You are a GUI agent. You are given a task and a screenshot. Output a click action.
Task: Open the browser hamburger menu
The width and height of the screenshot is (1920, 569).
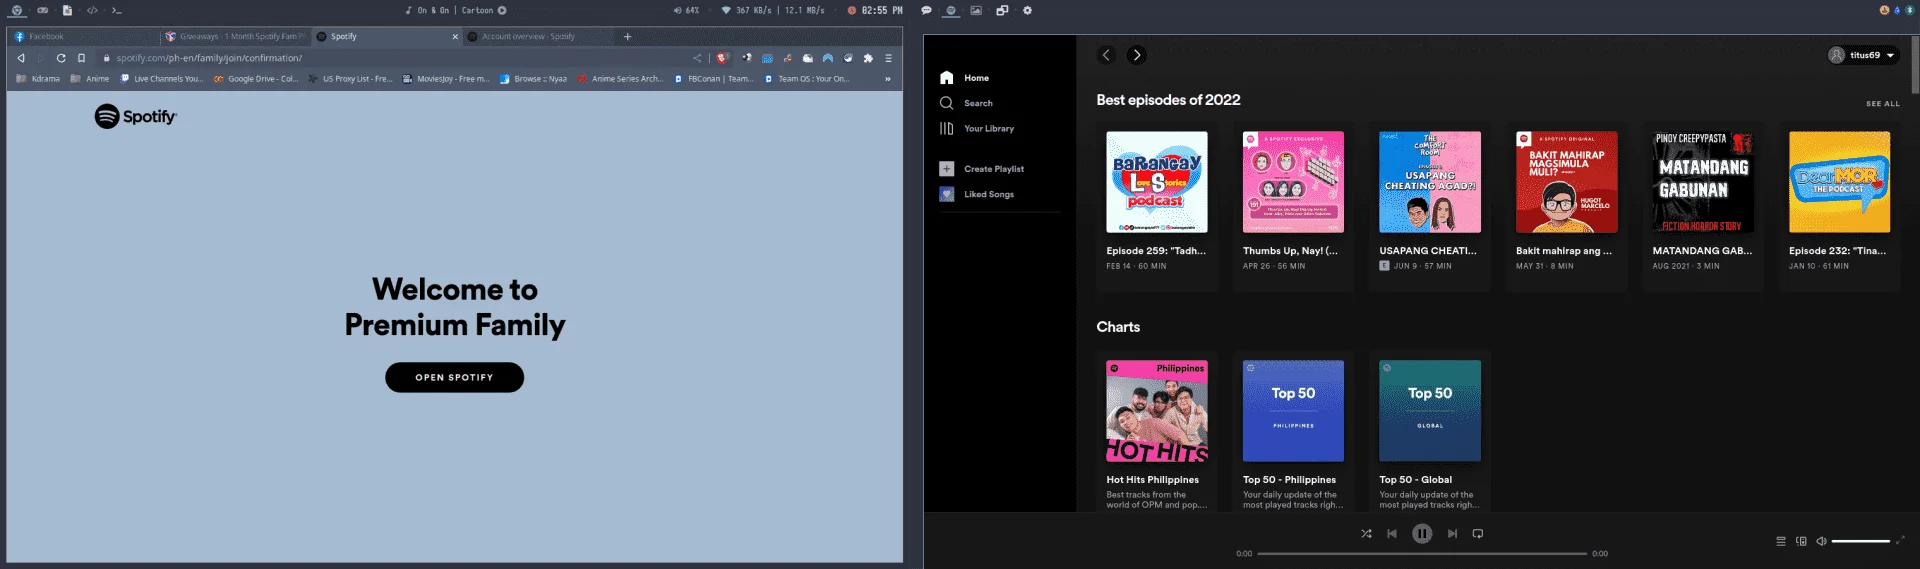(888, 58)
